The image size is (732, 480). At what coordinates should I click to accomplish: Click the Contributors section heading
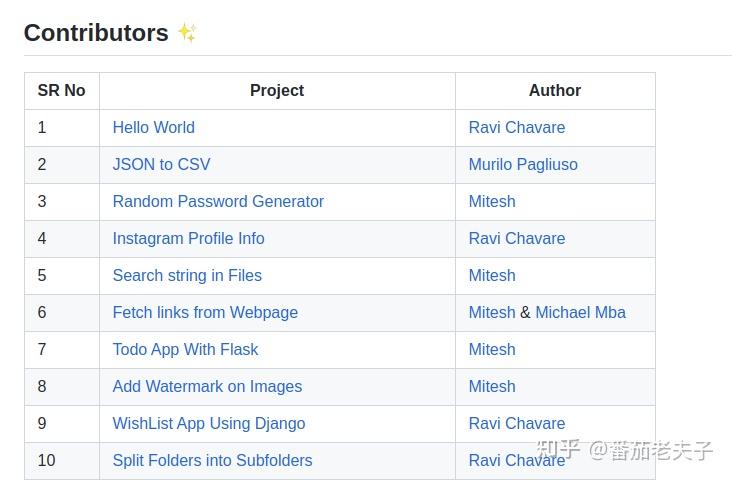[x=96, y=32]
